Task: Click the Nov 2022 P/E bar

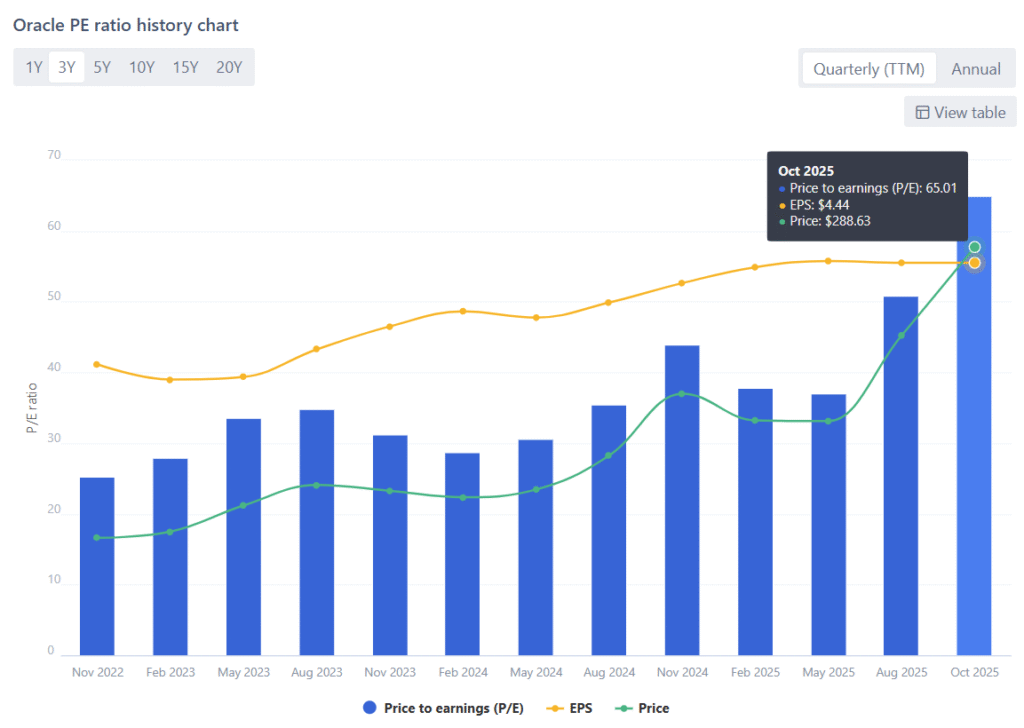Action: [97, 565]
